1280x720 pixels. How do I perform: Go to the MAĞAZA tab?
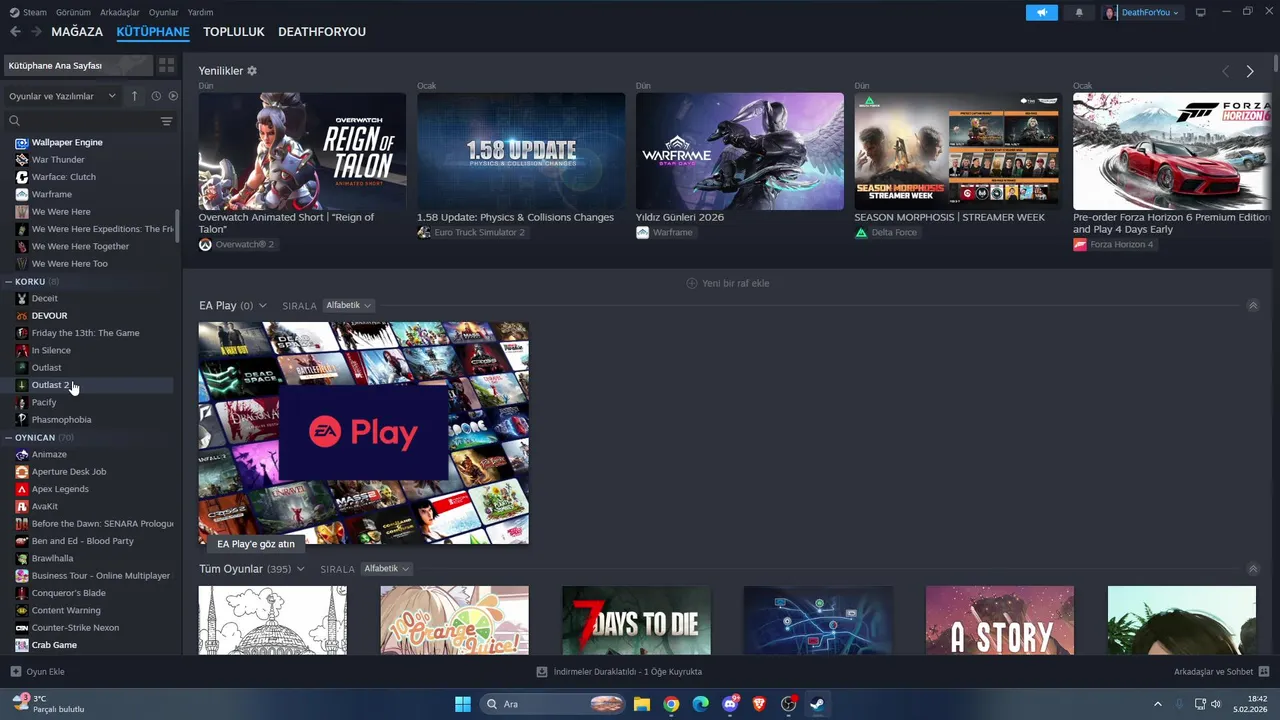77,32
